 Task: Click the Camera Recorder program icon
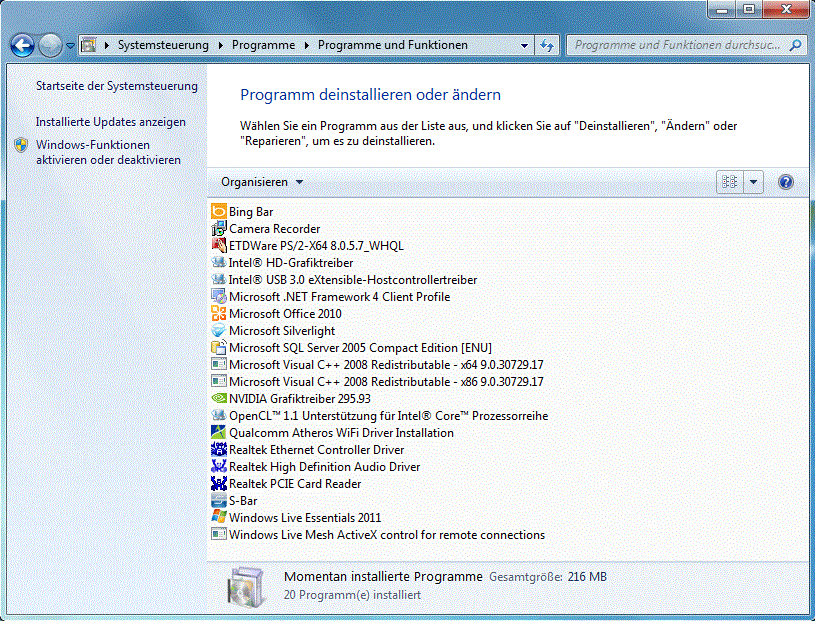219,229
